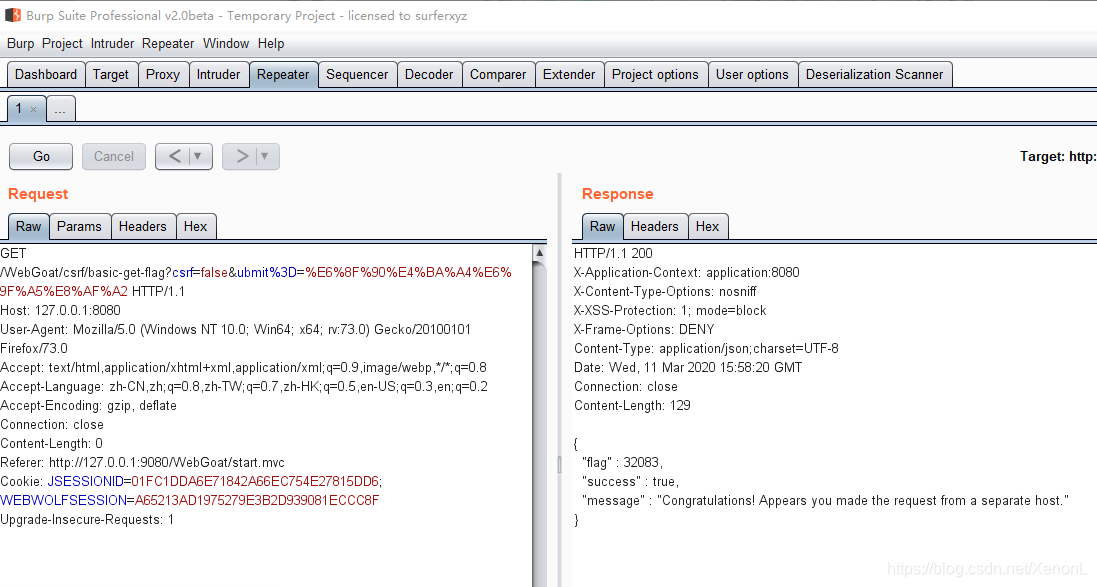
Task: Click the Referer header line in request
Action: pos(142,462)
